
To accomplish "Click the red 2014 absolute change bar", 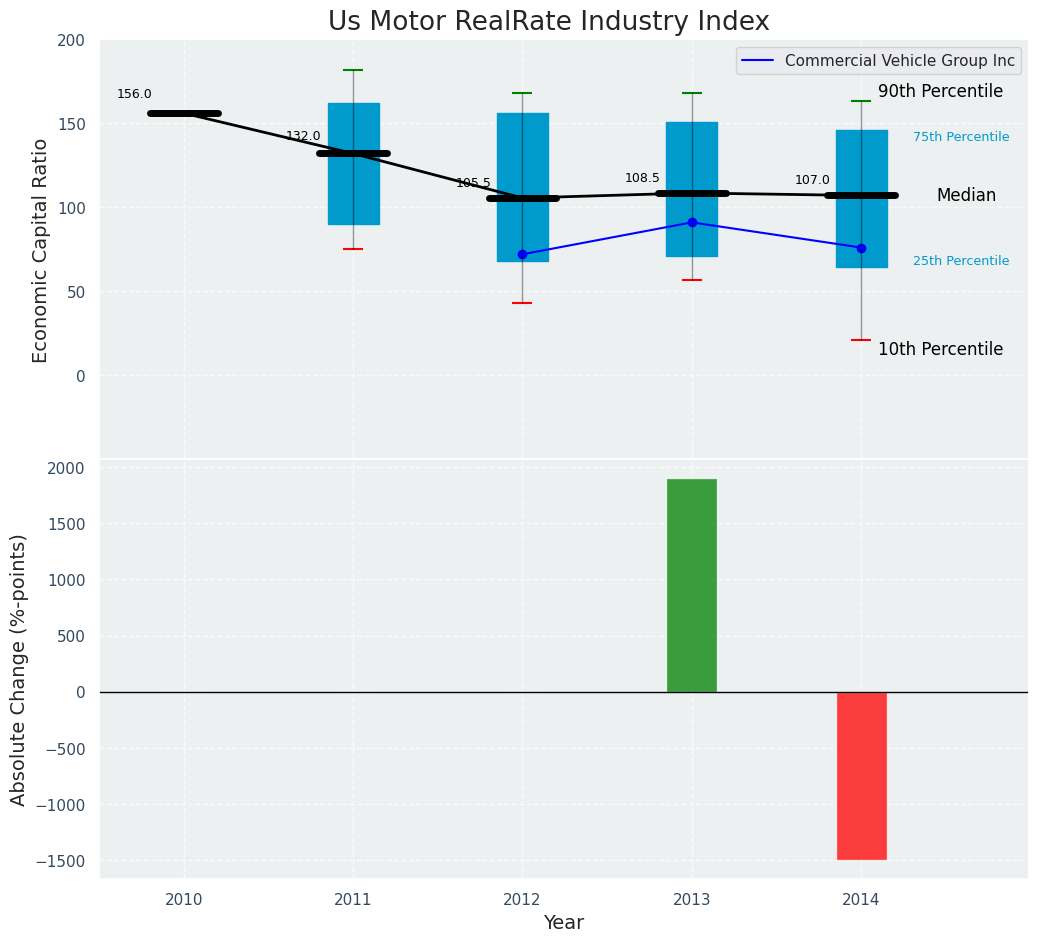I will click(861, 775).
